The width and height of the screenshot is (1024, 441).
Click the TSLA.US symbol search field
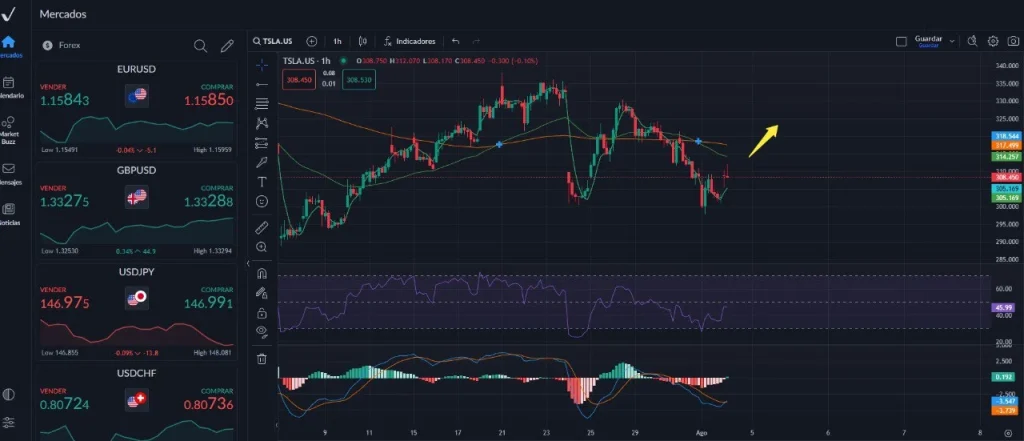[274, 41]
